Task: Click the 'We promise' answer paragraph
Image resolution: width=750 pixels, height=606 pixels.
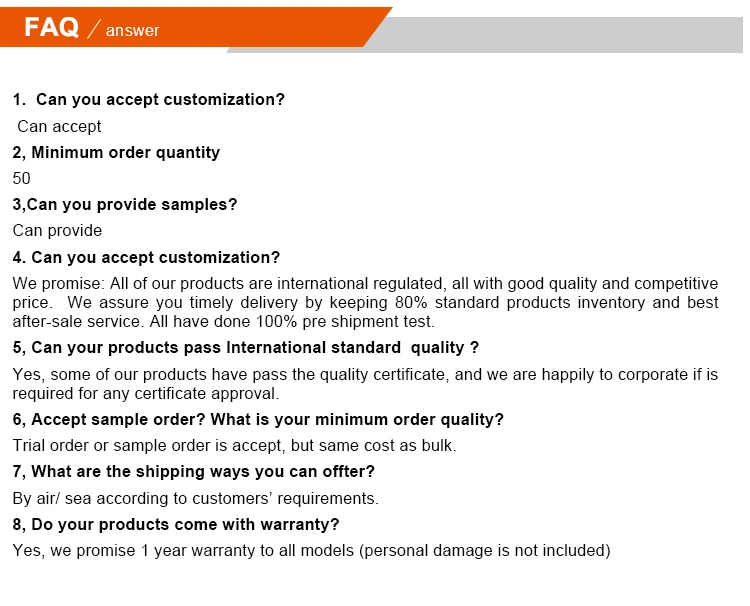Action: tap(365, 302)
